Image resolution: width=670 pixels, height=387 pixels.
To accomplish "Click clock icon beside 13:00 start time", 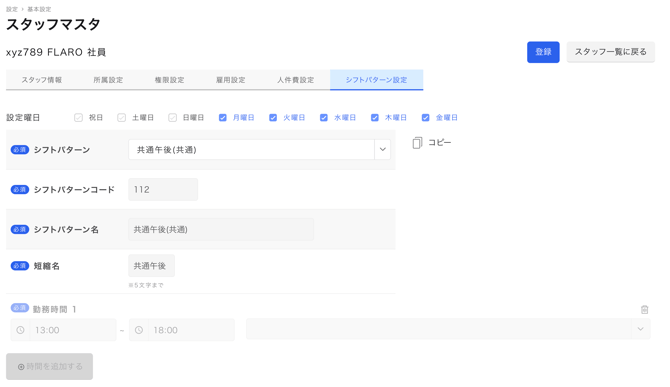I will (x=21, y=330).
